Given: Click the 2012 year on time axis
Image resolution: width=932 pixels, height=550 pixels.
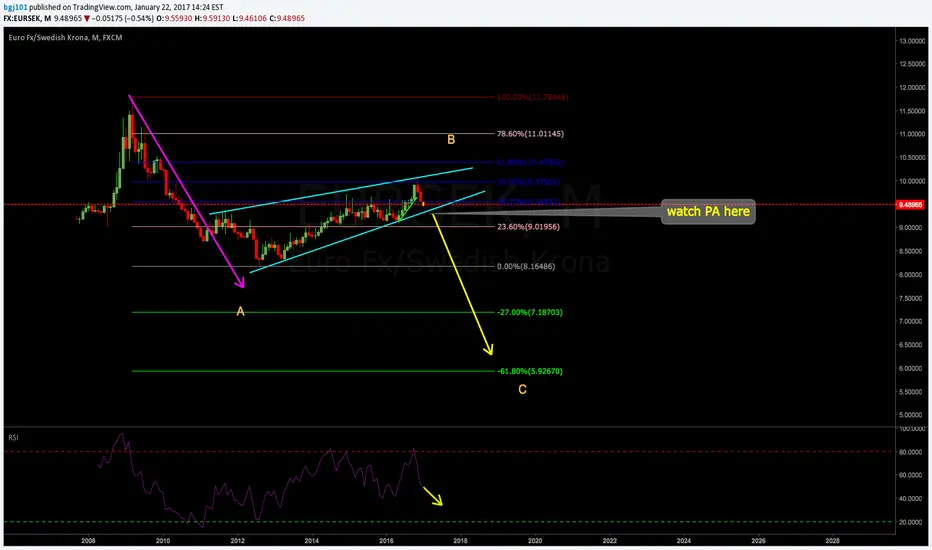Looking at the screenshot, I should click(237, 540).
